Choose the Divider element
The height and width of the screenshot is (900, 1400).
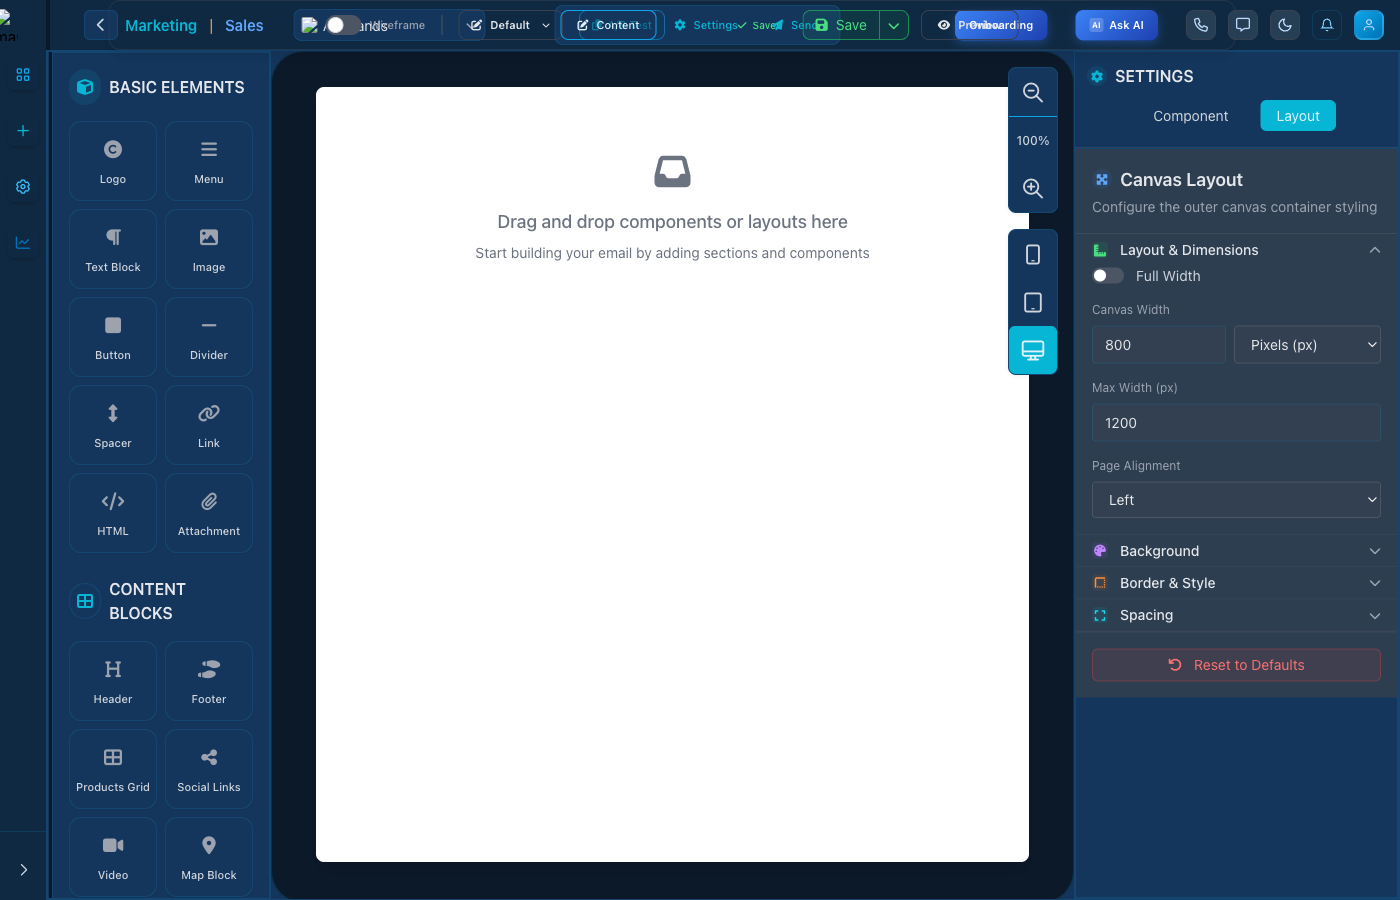(209, 337)
